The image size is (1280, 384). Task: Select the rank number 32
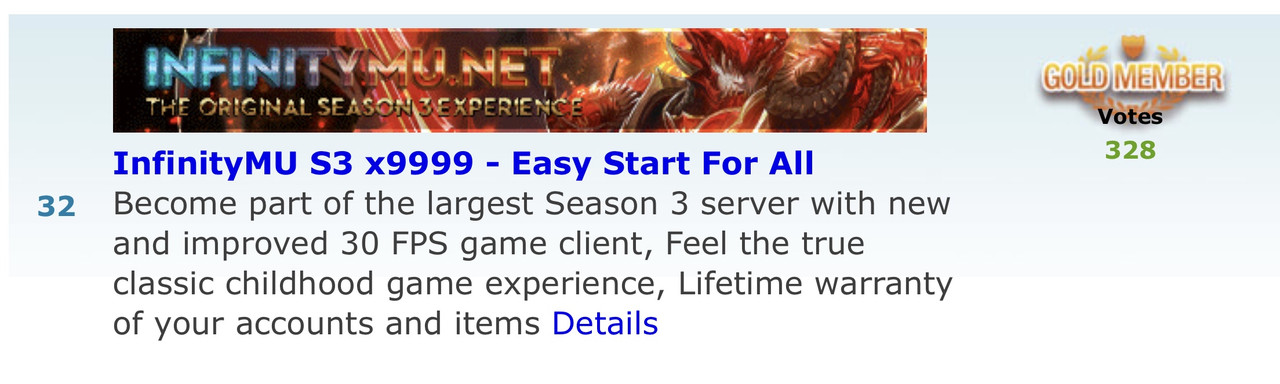(x=57, y=207)
